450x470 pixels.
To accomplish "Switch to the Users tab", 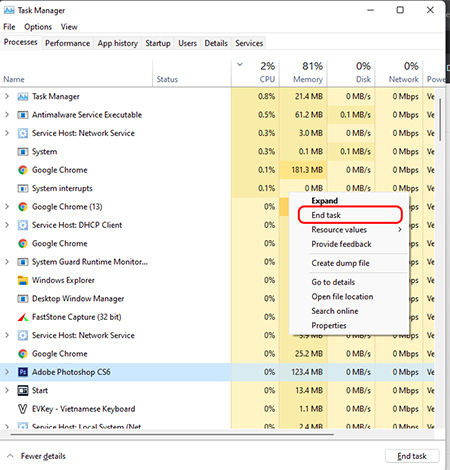I will [x=187, y=43].
